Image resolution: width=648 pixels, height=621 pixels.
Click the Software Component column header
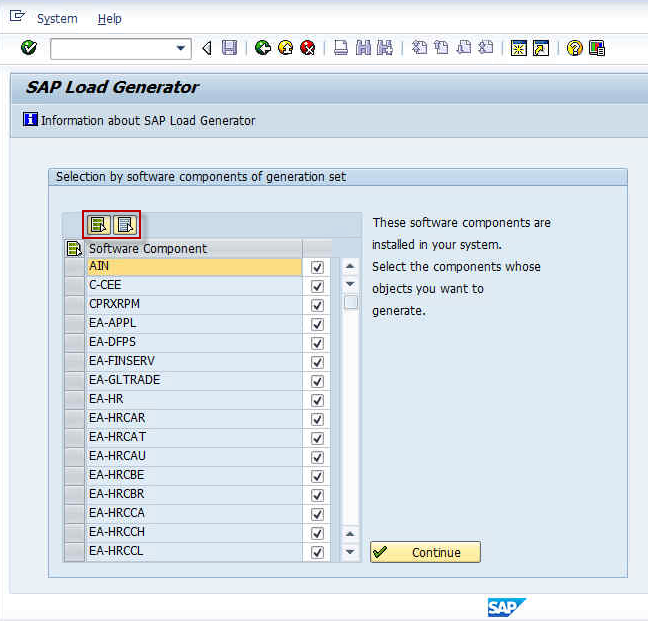coord(194,249)
